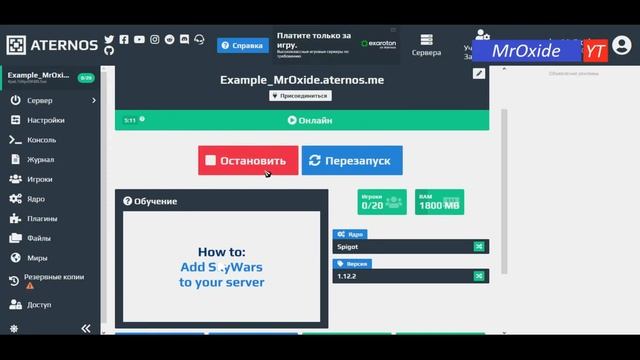Viewport: 640px width, 360px height.
Task: Stop server with Остановить button
Action: pos(248,160)
